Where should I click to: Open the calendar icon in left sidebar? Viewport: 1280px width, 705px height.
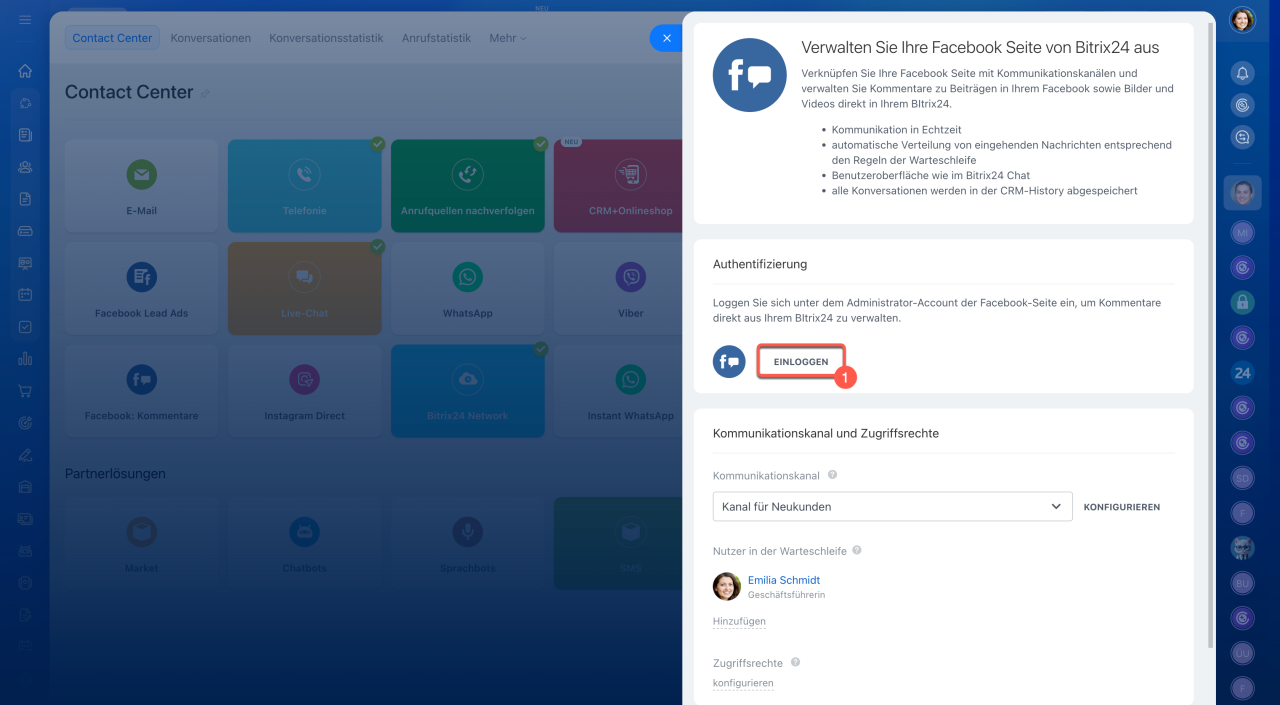pos(25,295)
